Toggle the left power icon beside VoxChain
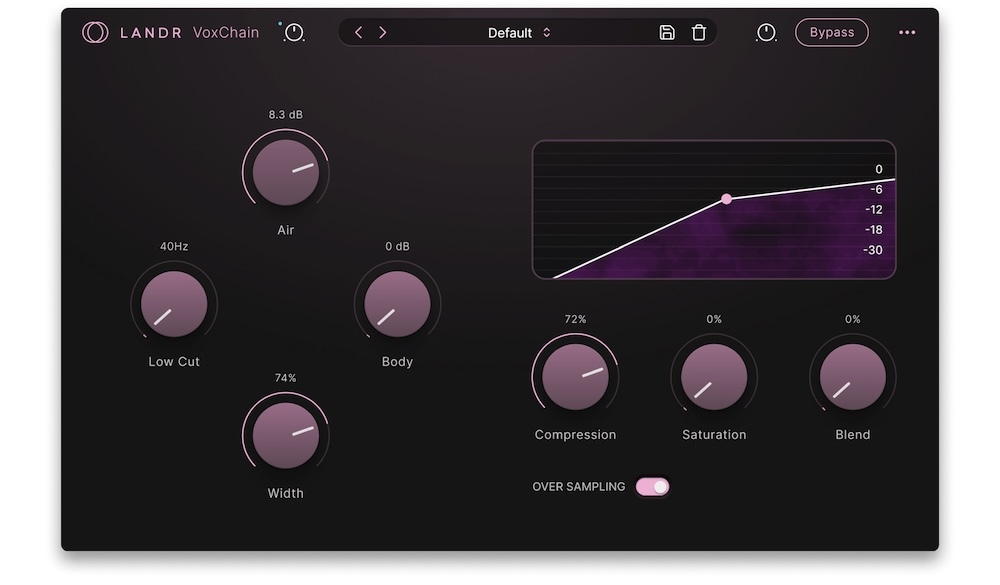Screen dimensions: 1000x585 point(294,33)
